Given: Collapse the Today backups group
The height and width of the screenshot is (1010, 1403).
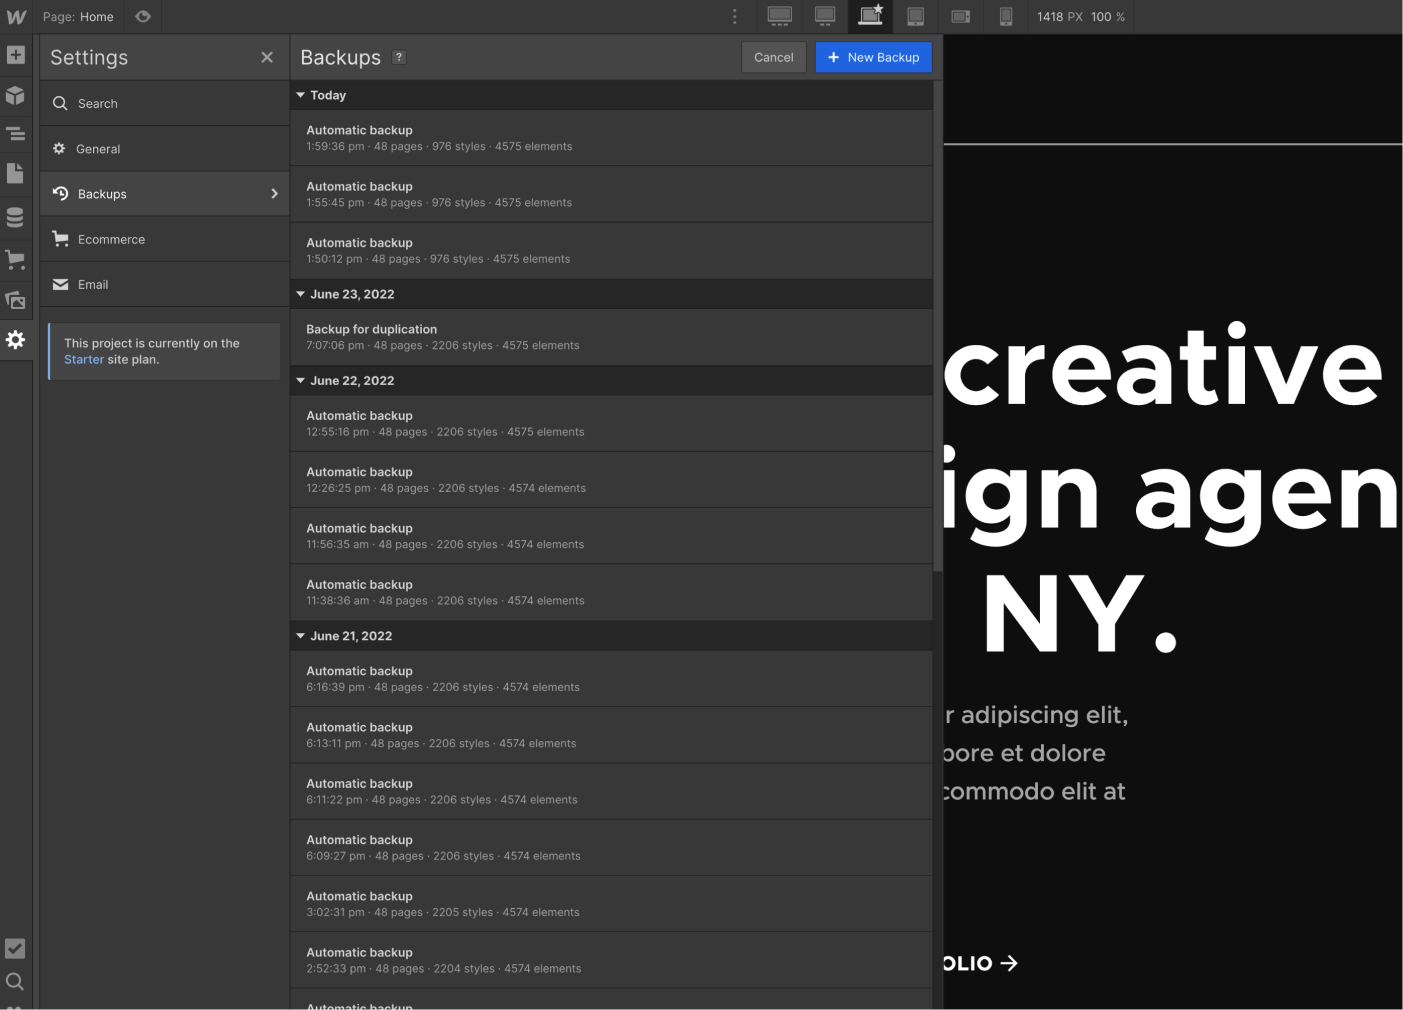Looking at the screenshot, I should click(300, 95).
